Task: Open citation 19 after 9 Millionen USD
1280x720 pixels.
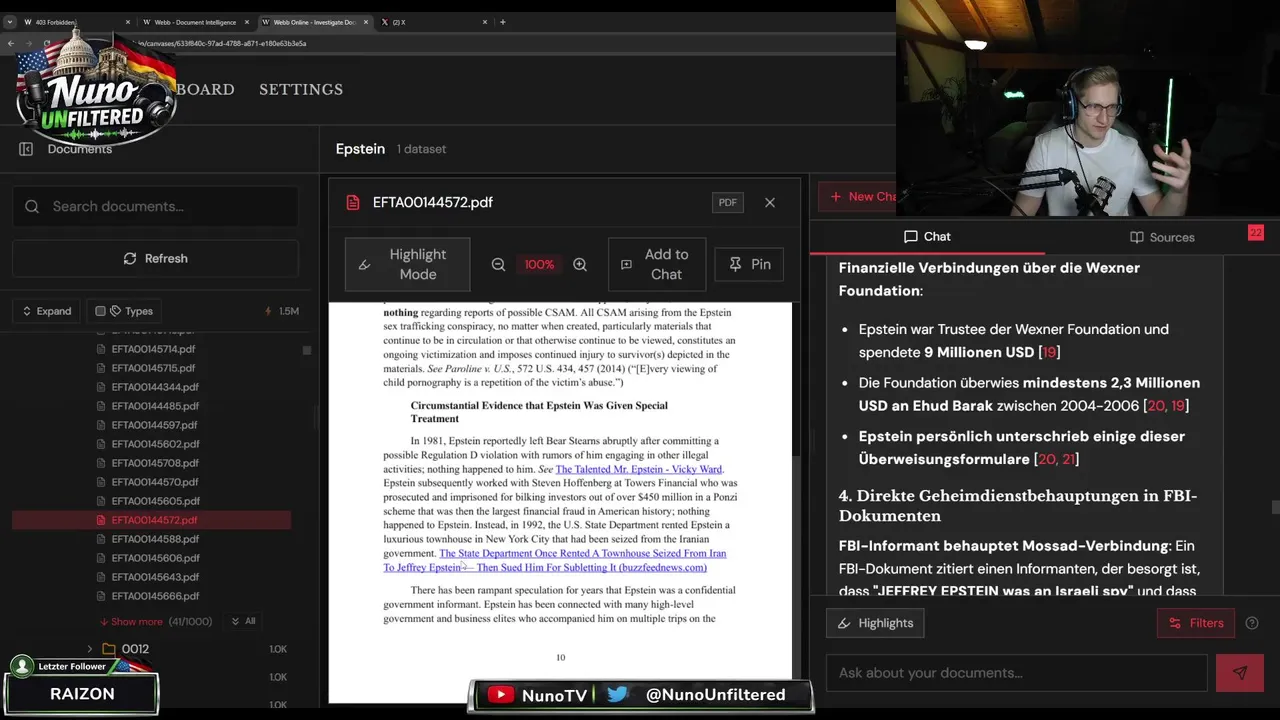Action: (x=1049, y=352)
